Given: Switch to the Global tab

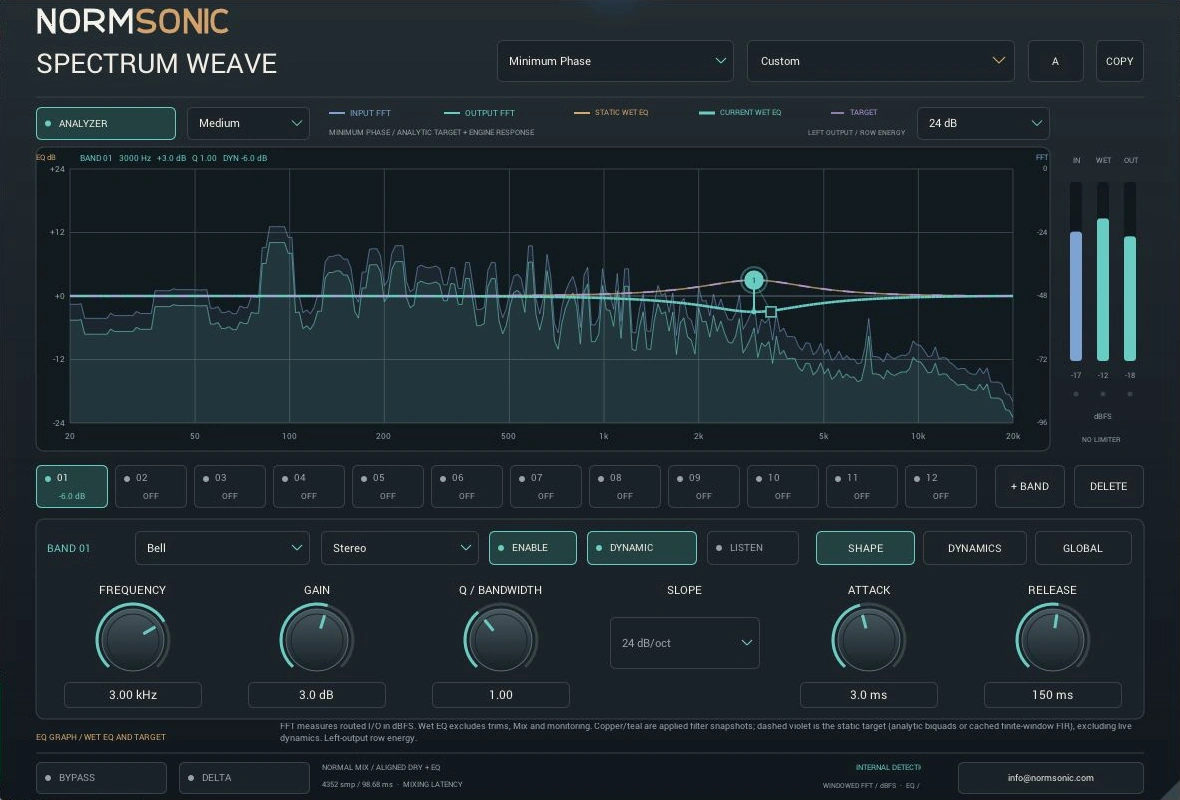Looking at the screenshot, I should [1083, 548].
